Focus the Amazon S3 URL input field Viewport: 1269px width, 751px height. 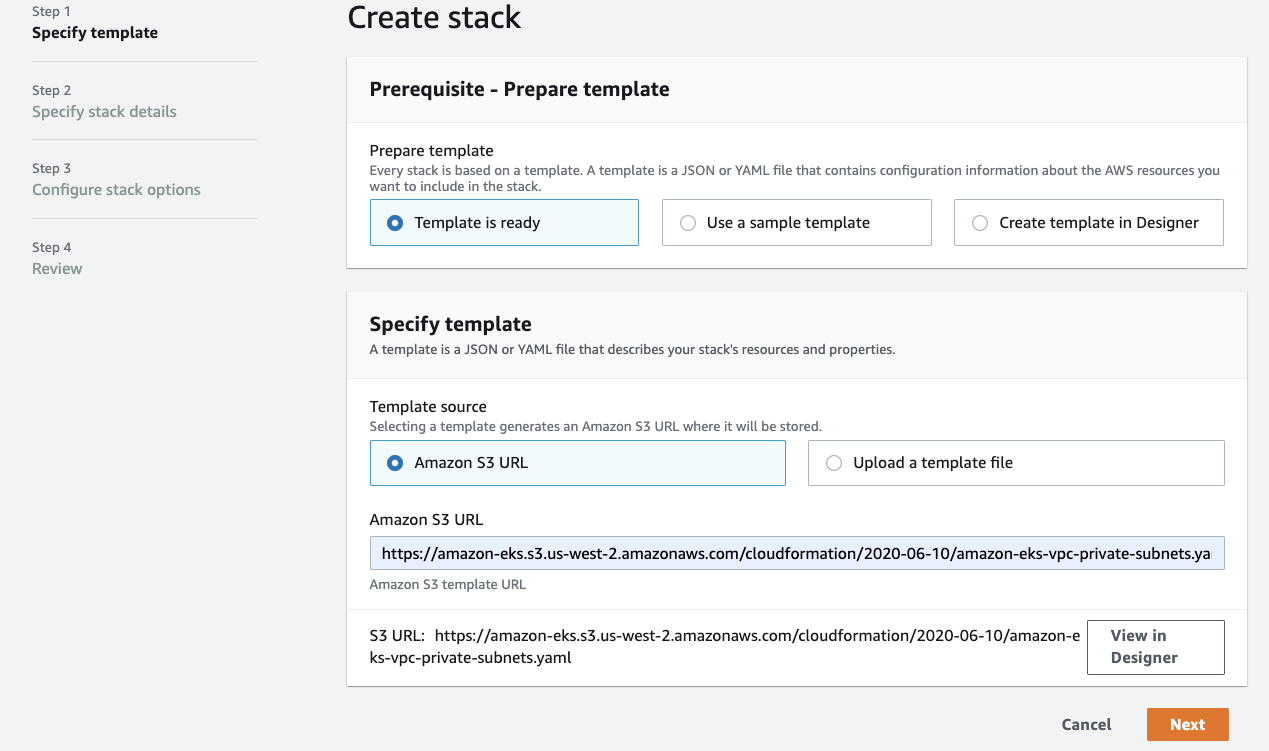(x=797, y=553)
